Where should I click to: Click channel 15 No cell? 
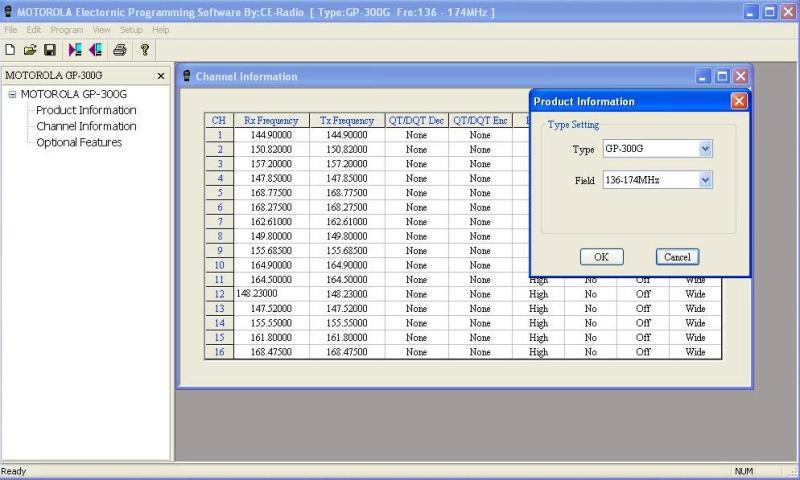[590, 338]
